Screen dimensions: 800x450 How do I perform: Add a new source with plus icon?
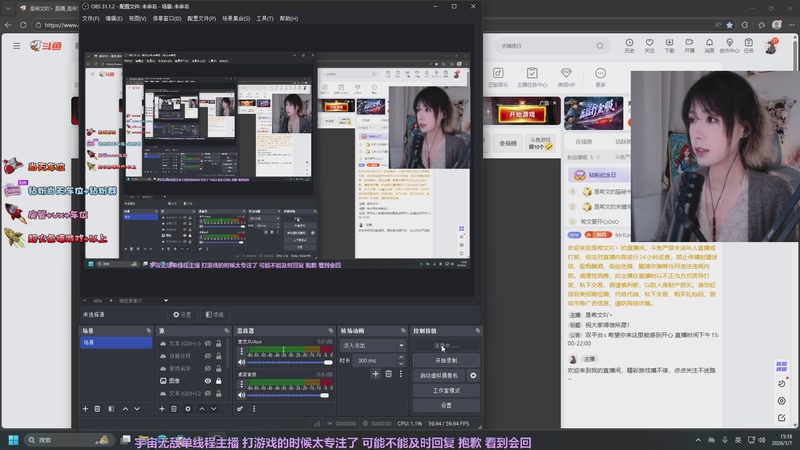coord(162,409)
